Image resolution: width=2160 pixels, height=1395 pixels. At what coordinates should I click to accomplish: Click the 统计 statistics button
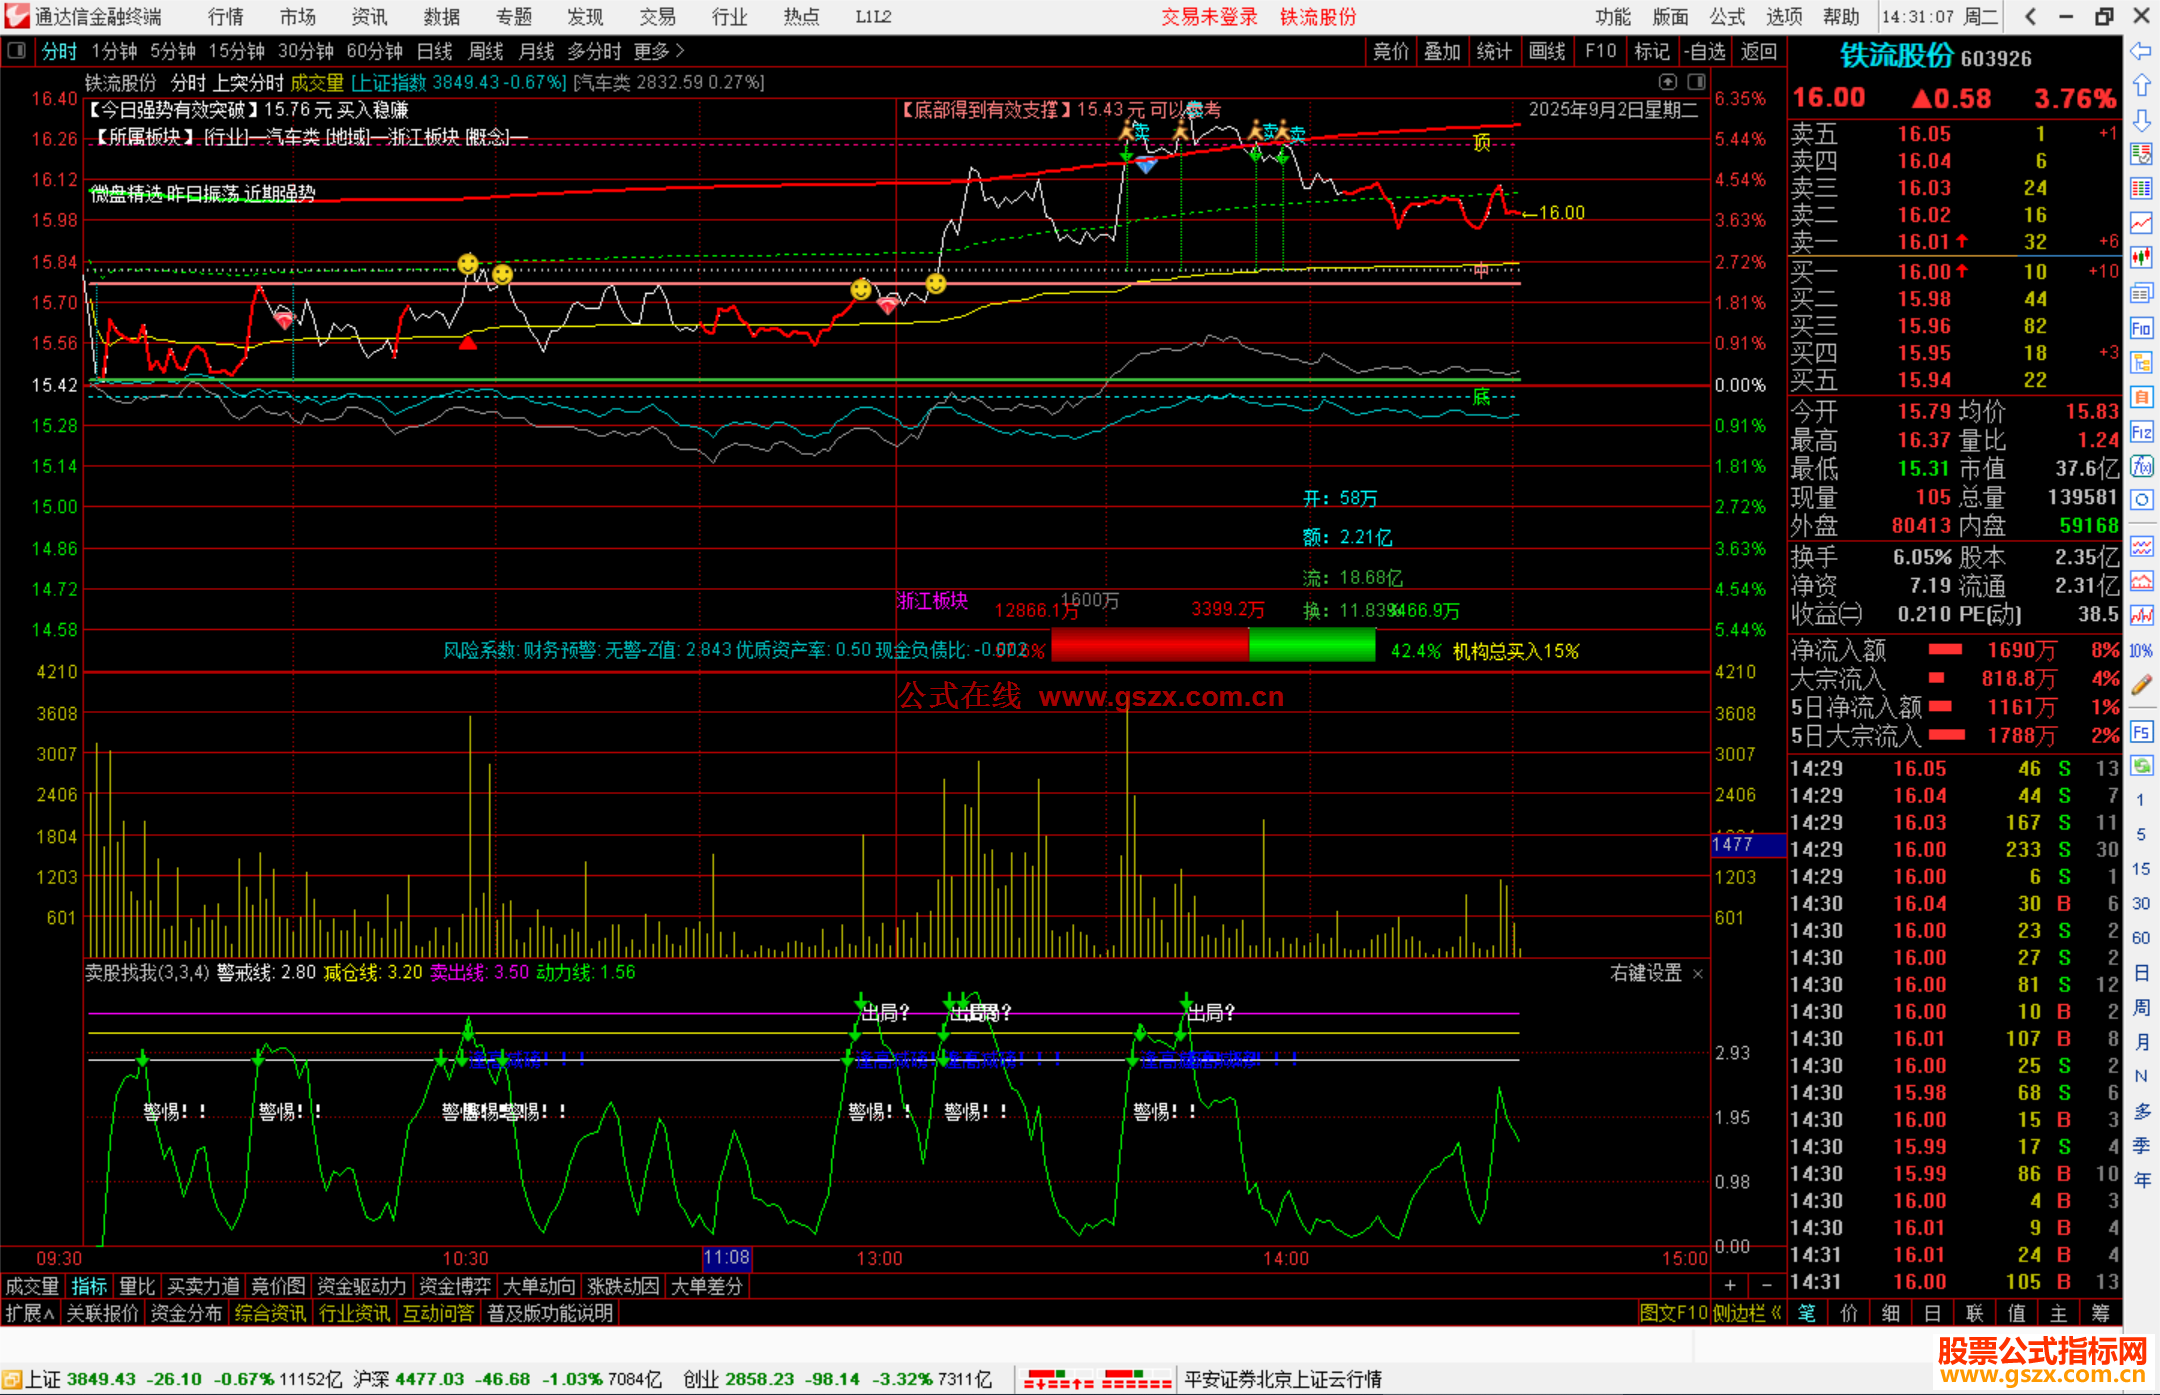[x=1495, y=51]
